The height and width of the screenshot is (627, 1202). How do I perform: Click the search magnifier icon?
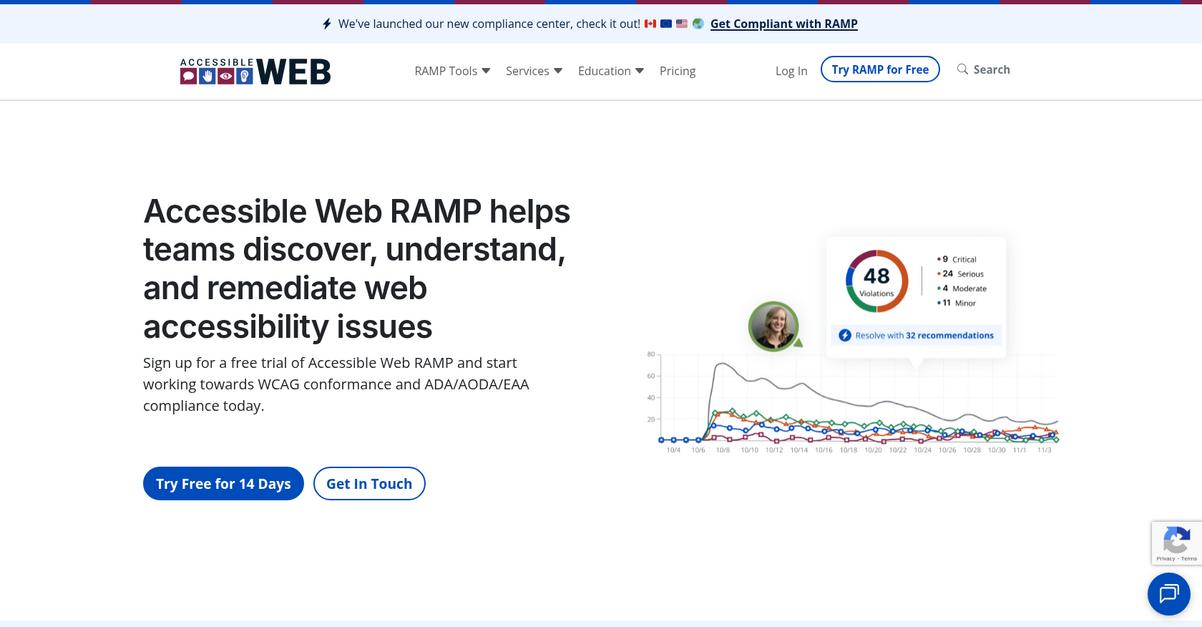pos(962,69)
